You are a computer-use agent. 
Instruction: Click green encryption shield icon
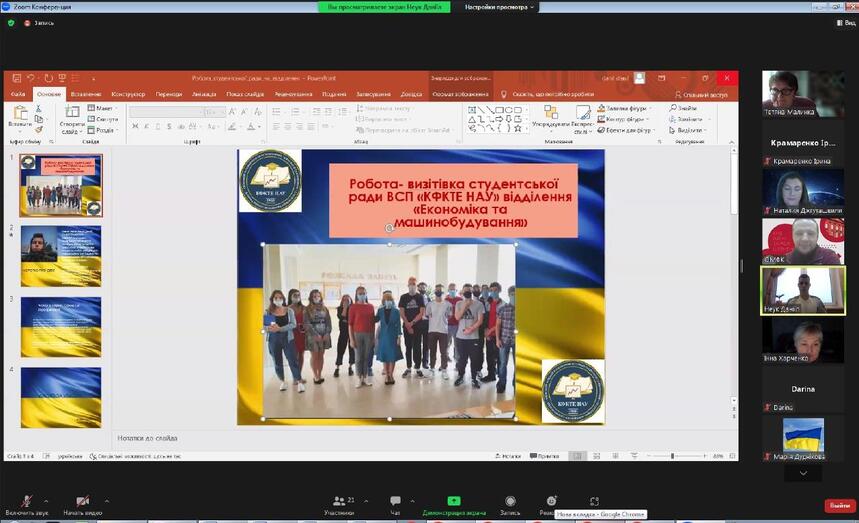pyautogui.click(x=11, y=23)
